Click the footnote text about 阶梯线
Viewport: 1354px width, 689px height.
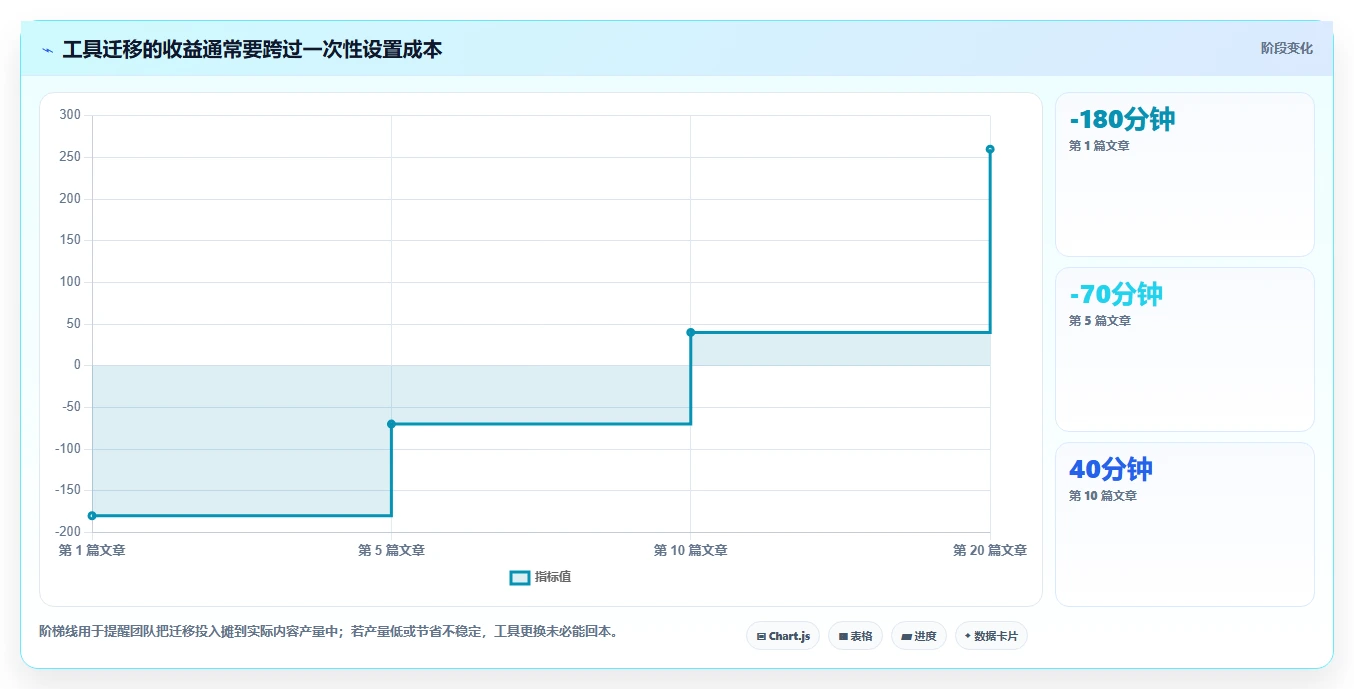point(329,632)
